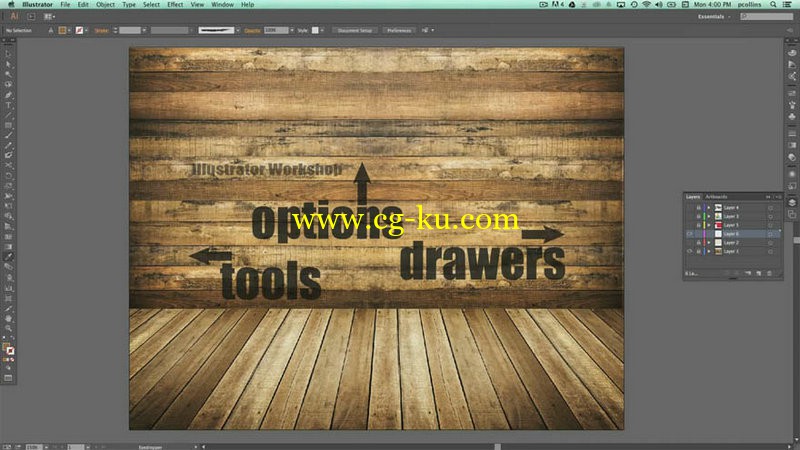Hide Layer 6 with its eye icon
Screen dimensions: 800x450
pyautogui.click(x=690, y=234)
